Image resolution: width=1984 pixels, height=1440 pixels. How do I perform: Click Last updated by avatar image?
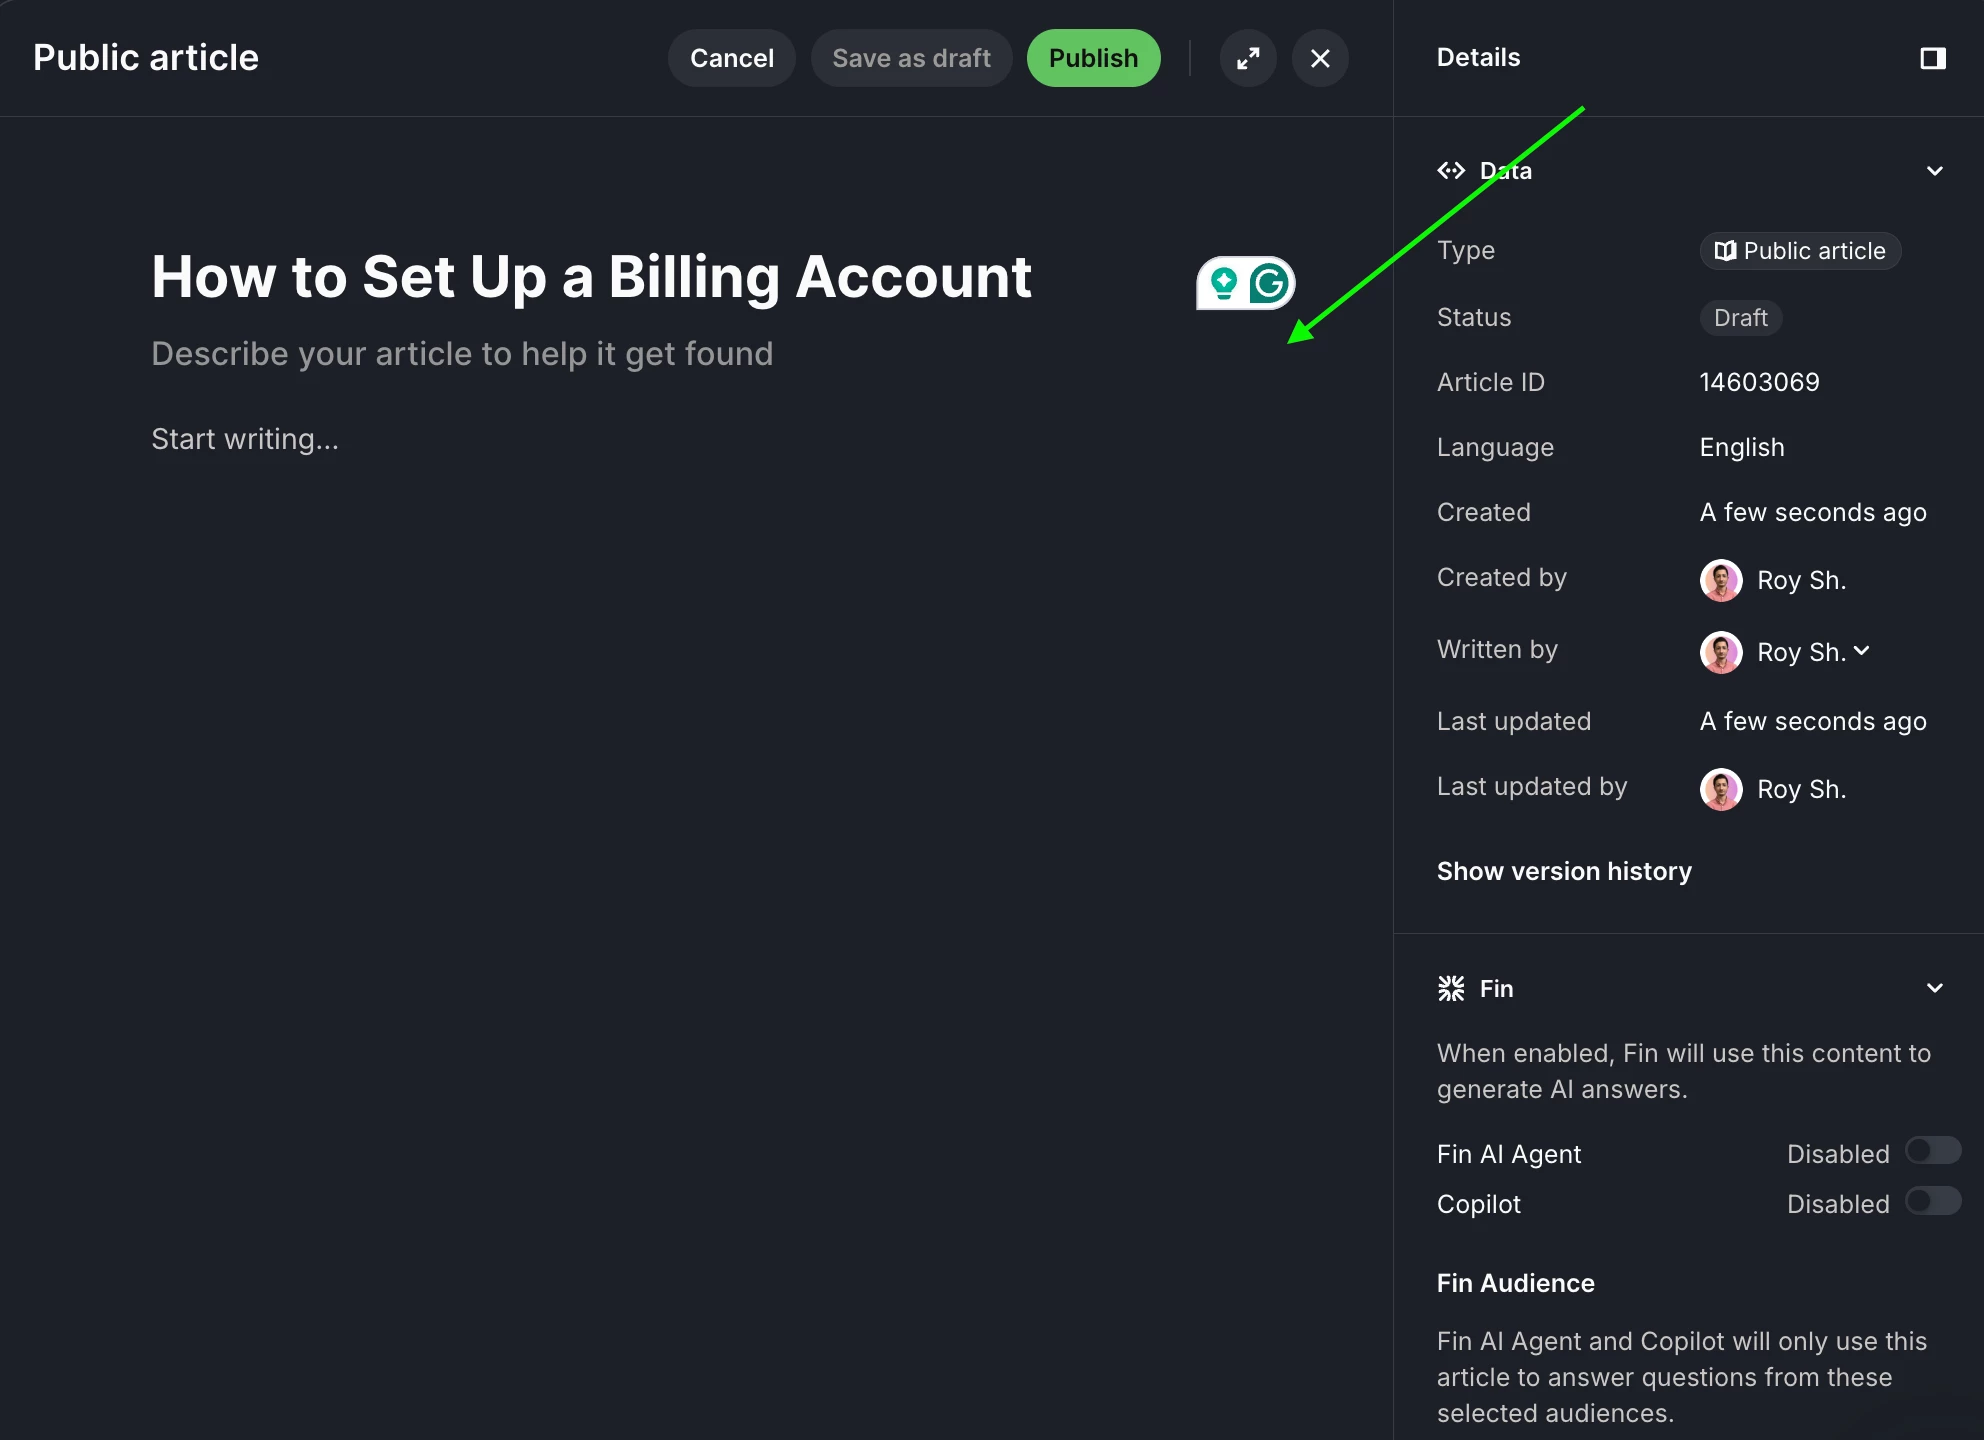click(x=1721, y=789)
